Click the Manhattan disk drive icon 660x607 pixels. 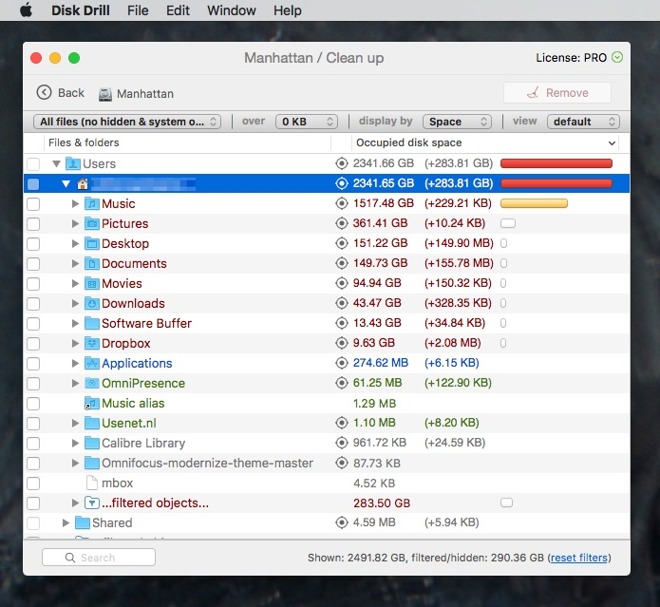105,94
